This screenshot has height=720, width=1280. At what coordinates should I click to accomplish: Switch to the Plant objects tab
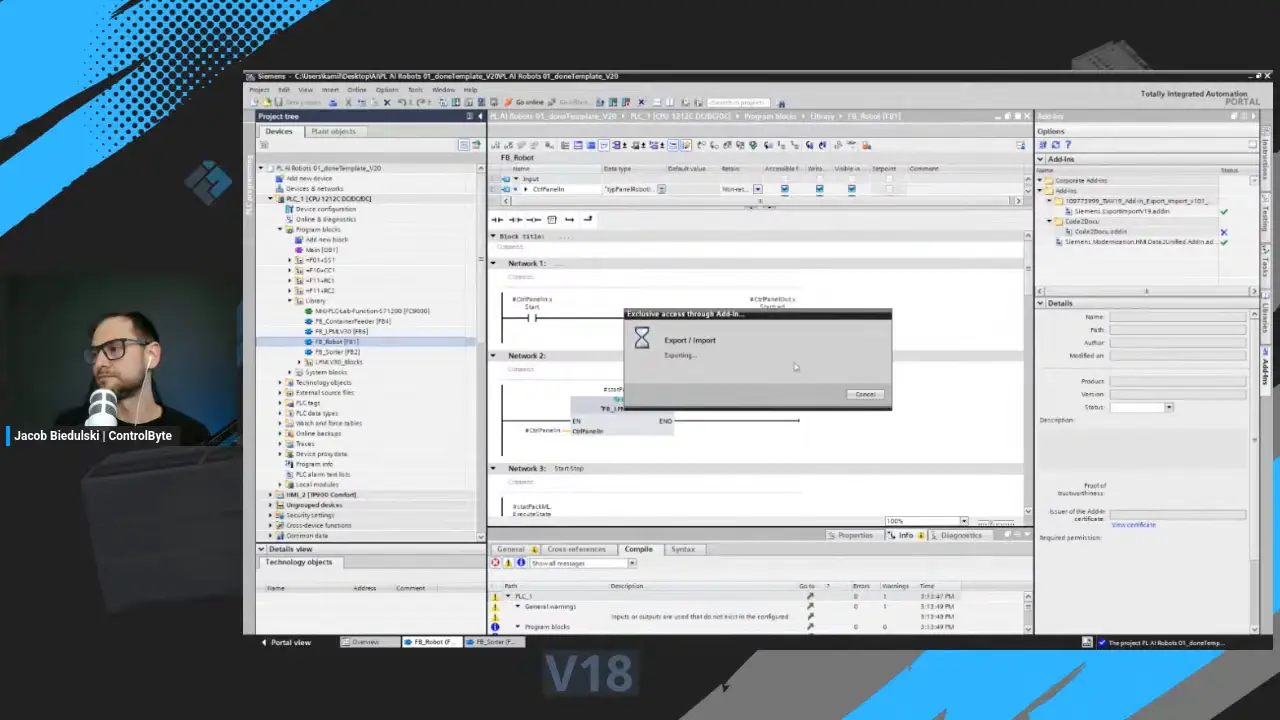click(333, 131)
